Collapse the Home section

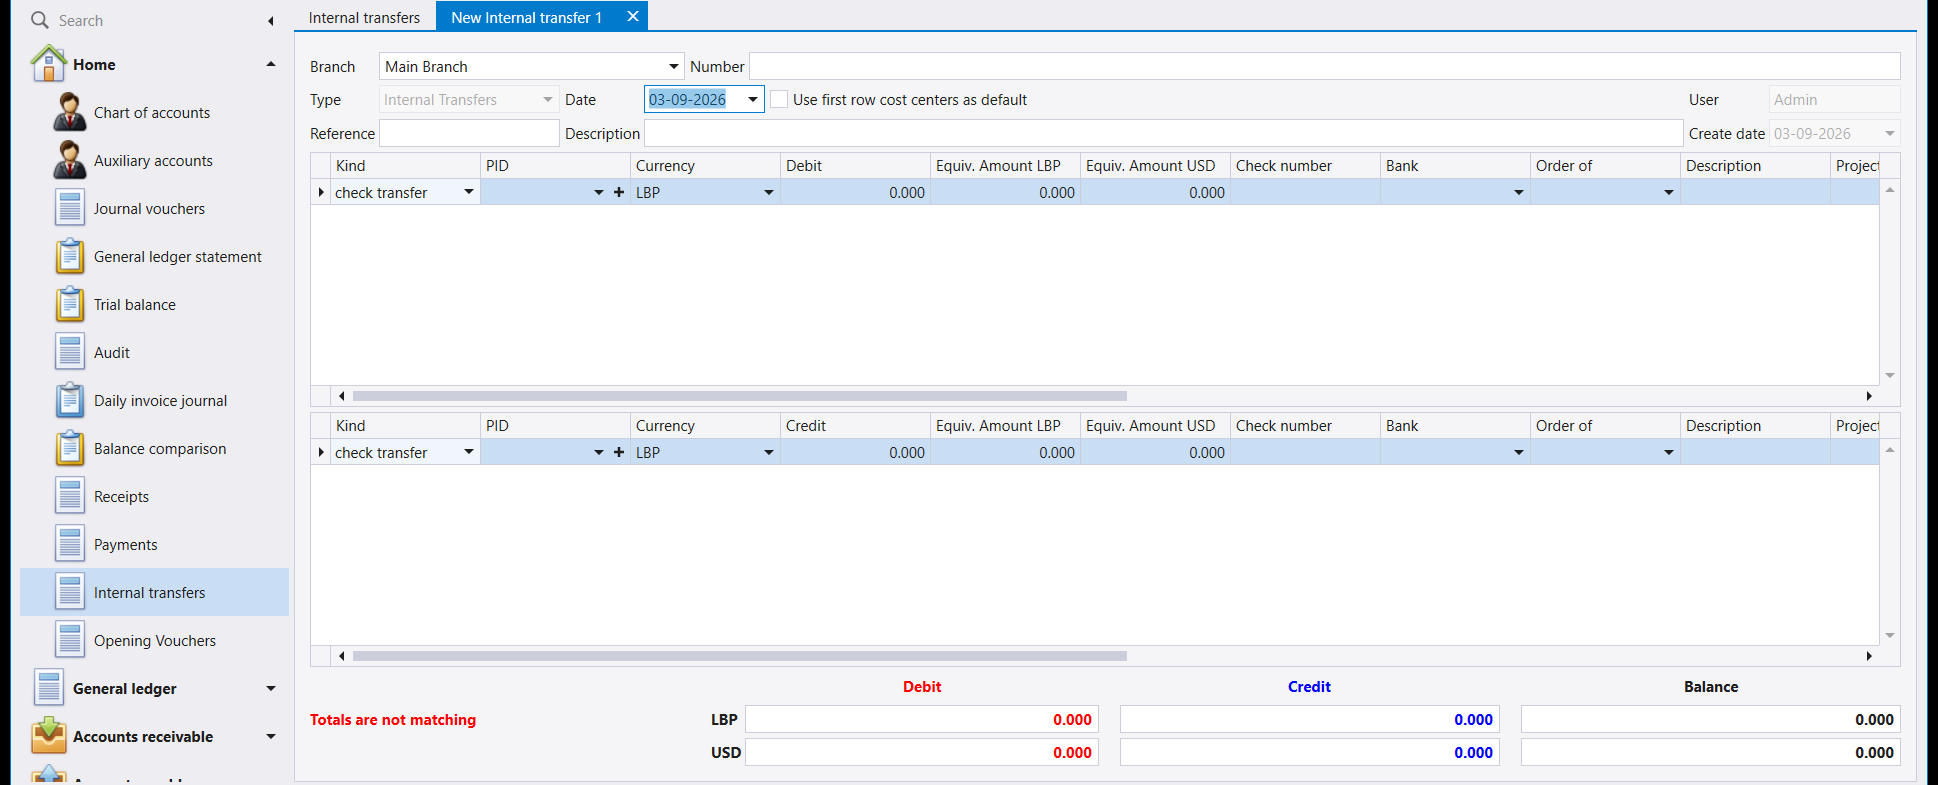pyautogui.click(x=271, y=64)
